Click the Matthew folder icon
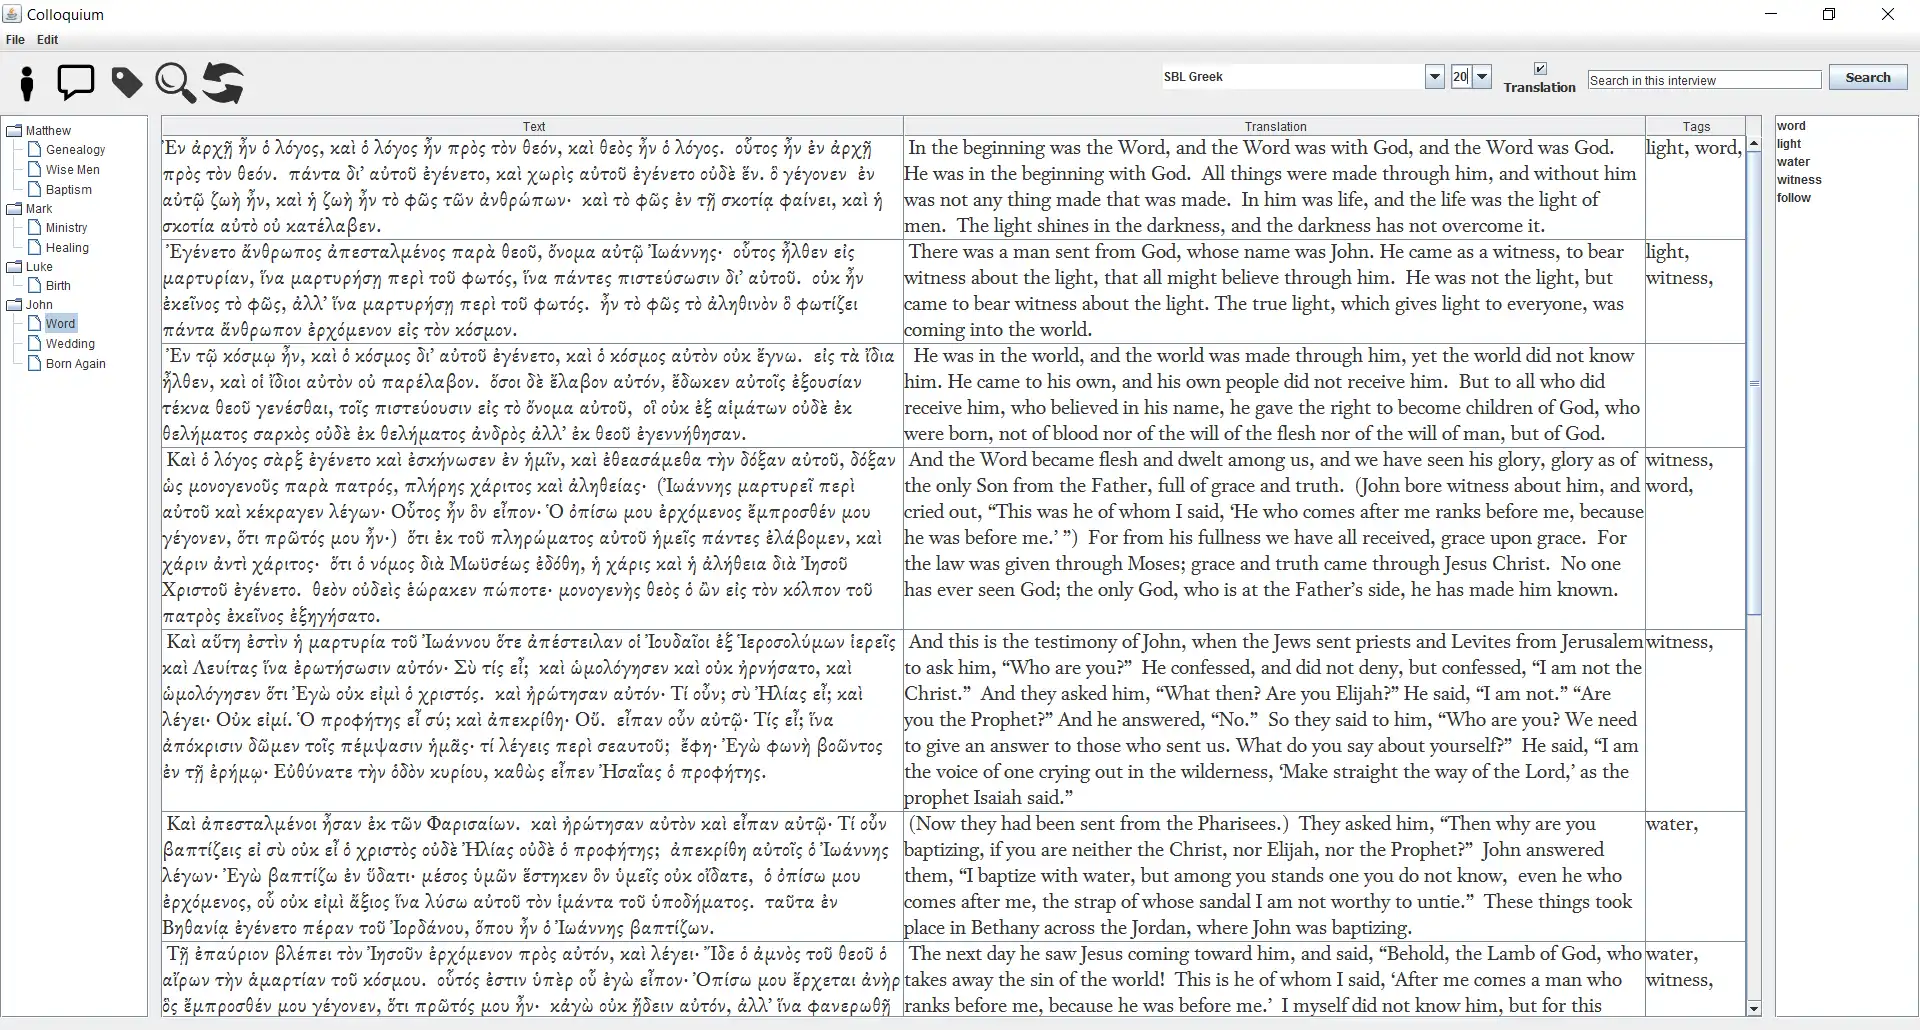Viewport: 1920px width, 1030px height. [x=14, y=131]
